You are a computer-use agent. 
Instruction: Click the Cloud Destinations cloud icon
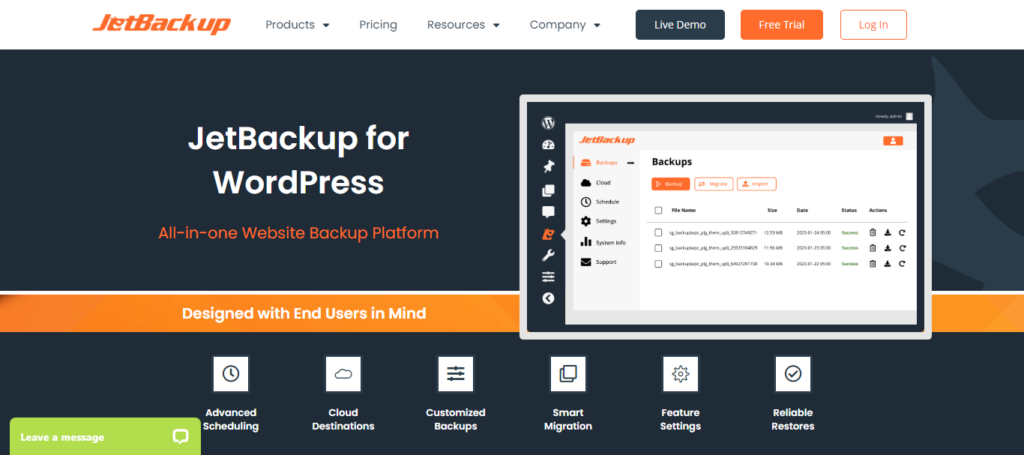click(343, 373)
